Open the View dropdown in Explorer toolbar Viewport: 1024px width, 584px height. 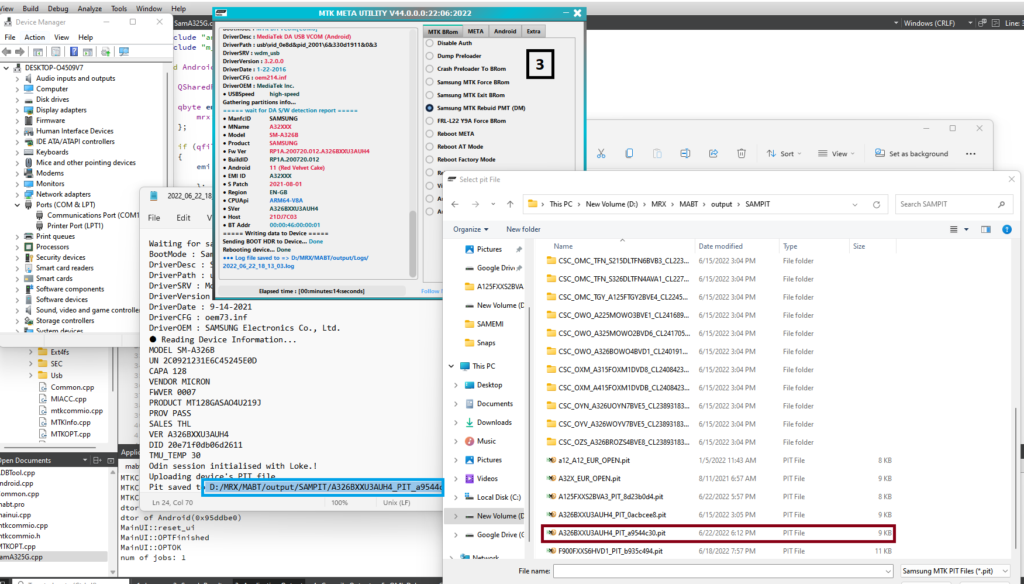click(x=836, y=154)
